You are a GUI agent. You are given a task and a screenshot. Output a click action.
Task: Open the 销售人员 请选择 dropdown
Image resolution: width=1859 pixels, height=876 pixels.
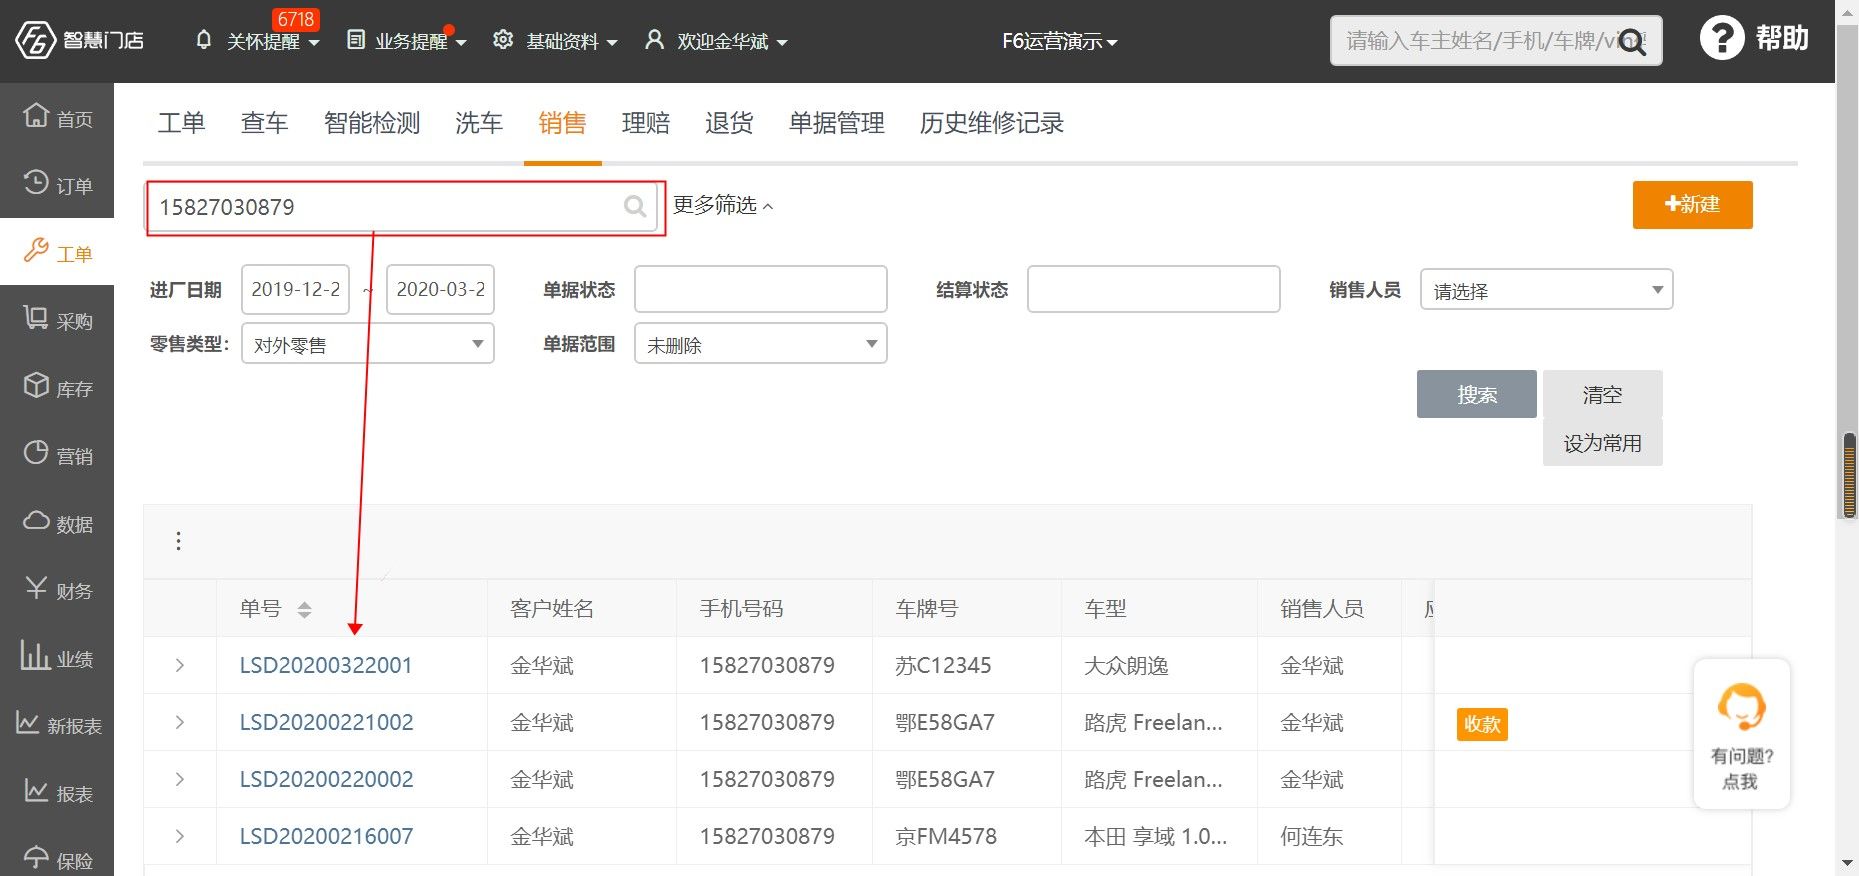click(x=1546, y=290)
